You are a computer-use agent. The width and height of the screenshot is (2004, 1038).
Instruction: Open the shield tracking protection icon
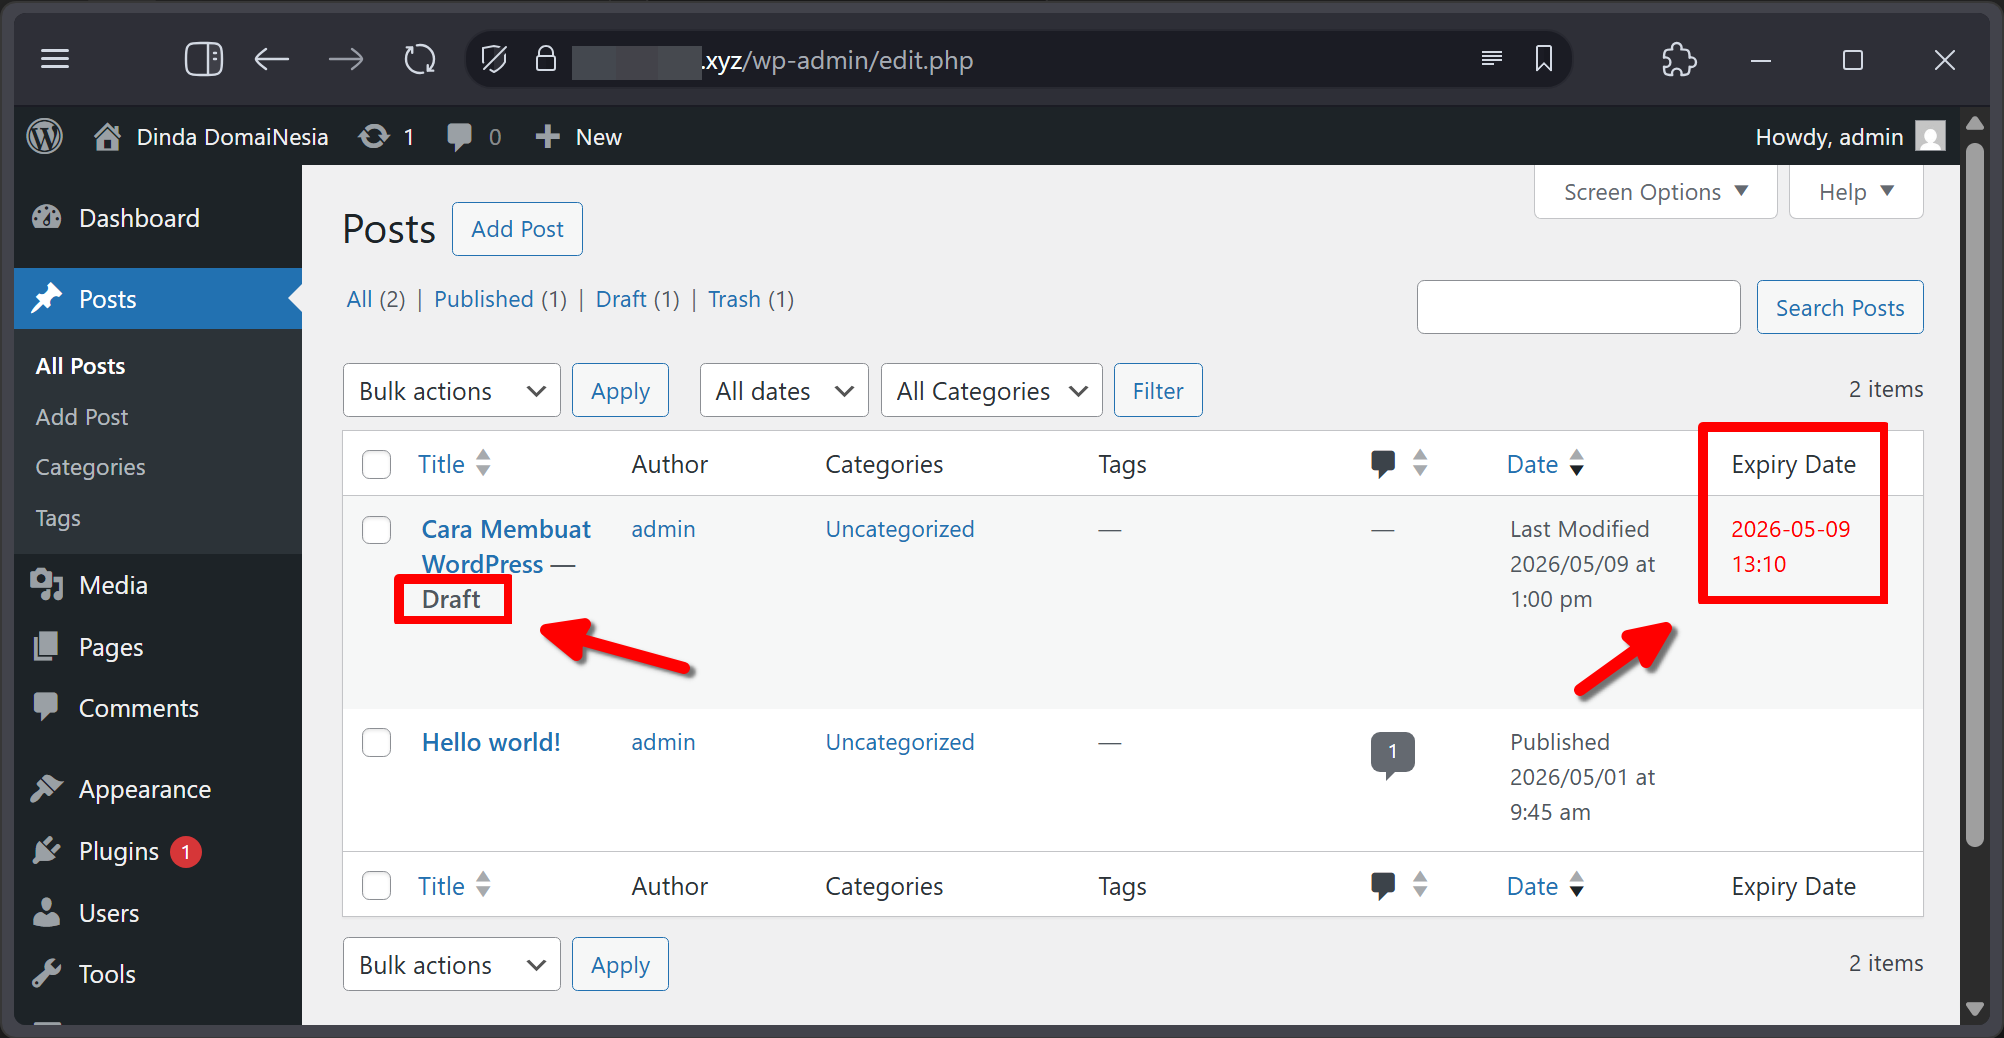click(494, 60)
